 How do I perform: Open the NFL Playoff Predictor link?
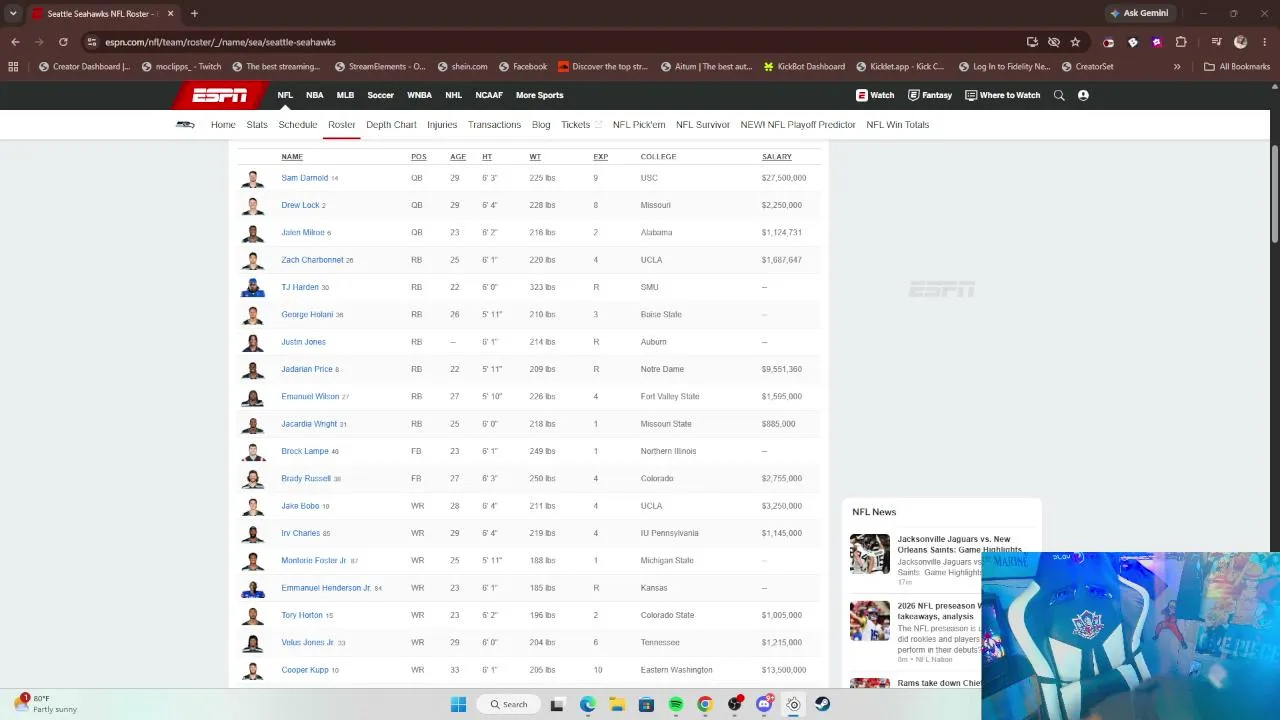(798, 125)
